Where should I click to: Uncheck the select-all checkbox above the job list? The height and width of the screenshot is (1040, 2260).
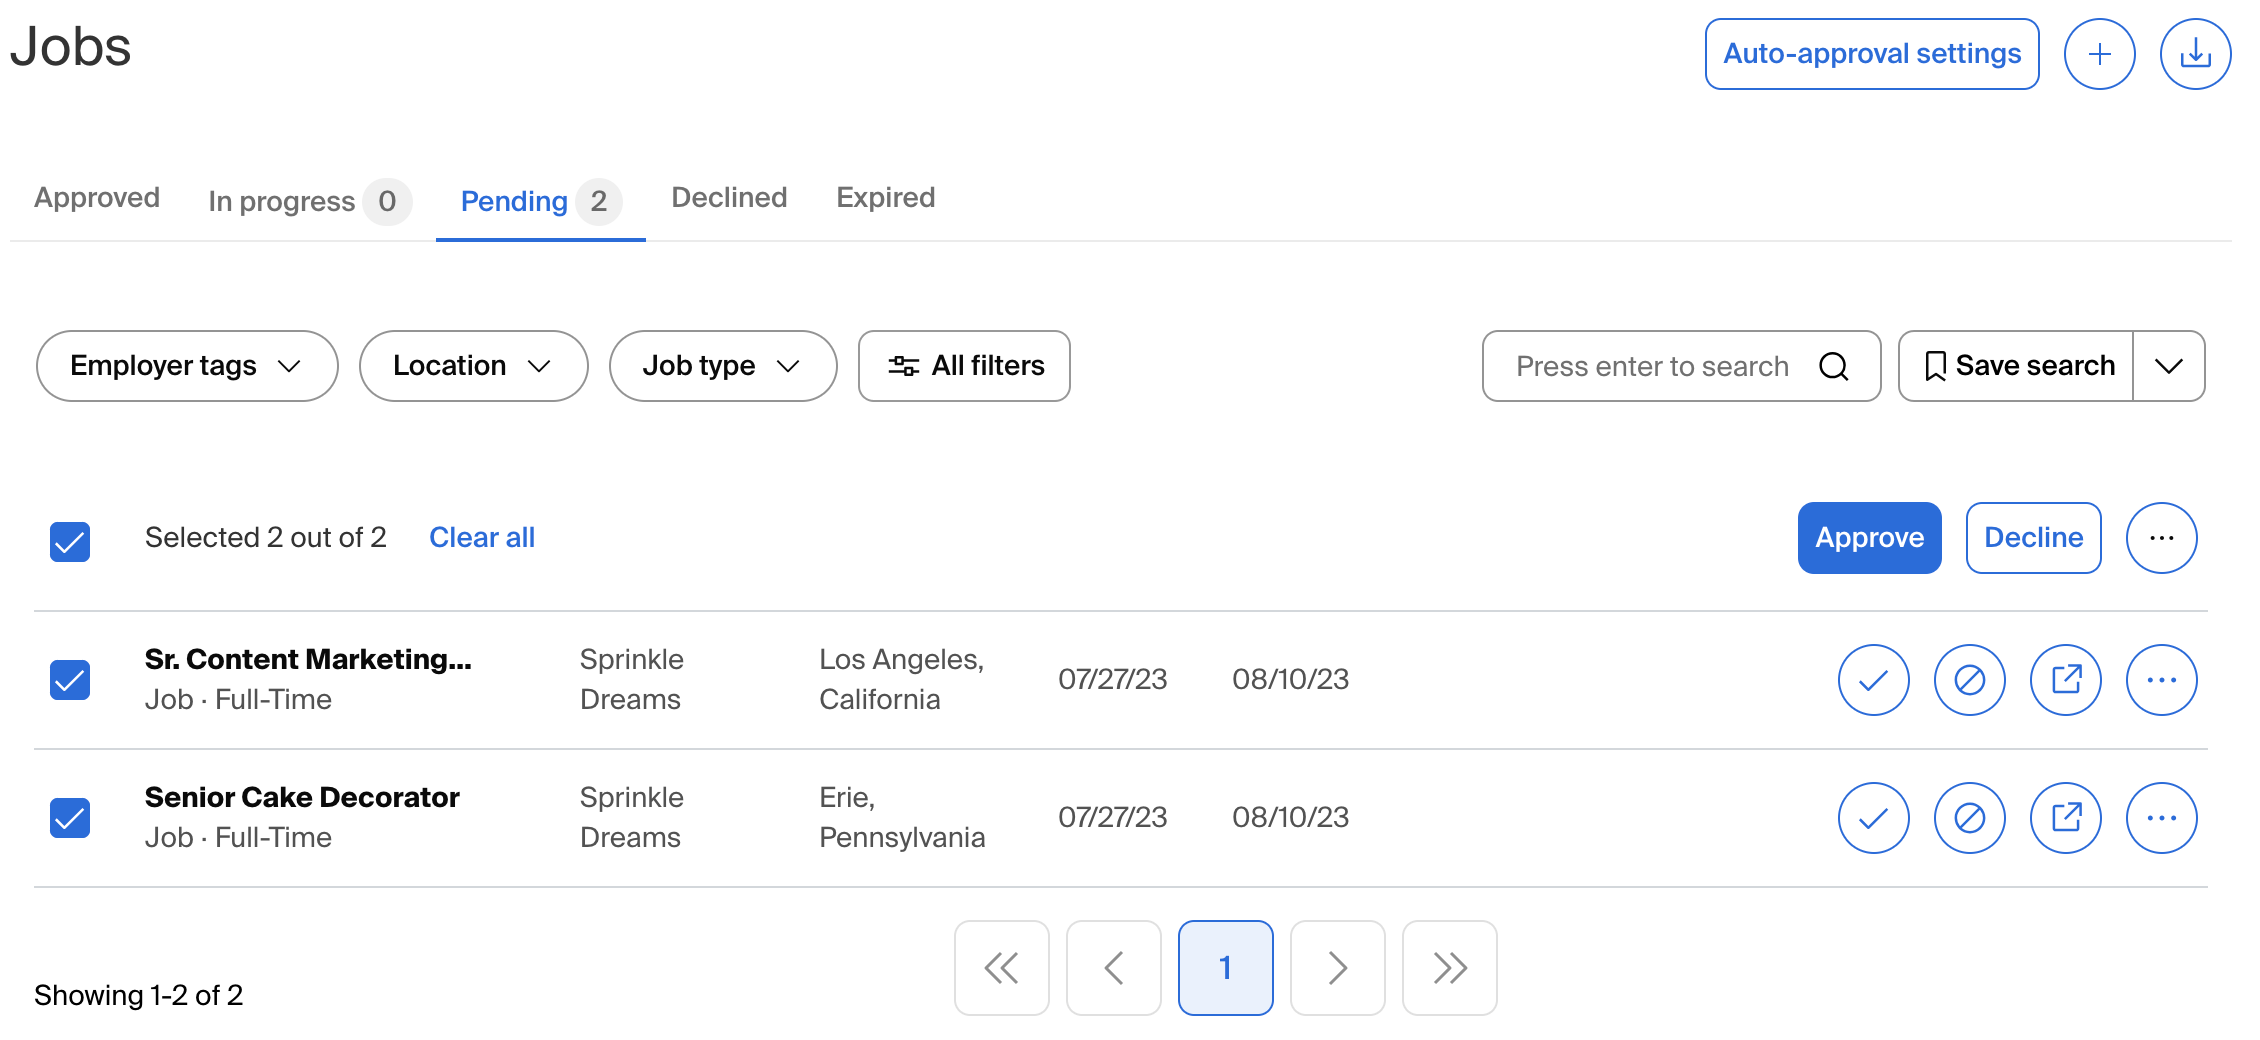(x=70, y=540)
